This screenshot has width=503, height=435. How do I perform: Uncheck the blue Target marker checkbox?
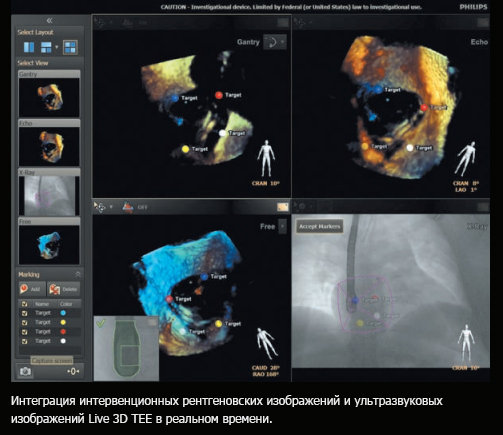coord(24,313)
